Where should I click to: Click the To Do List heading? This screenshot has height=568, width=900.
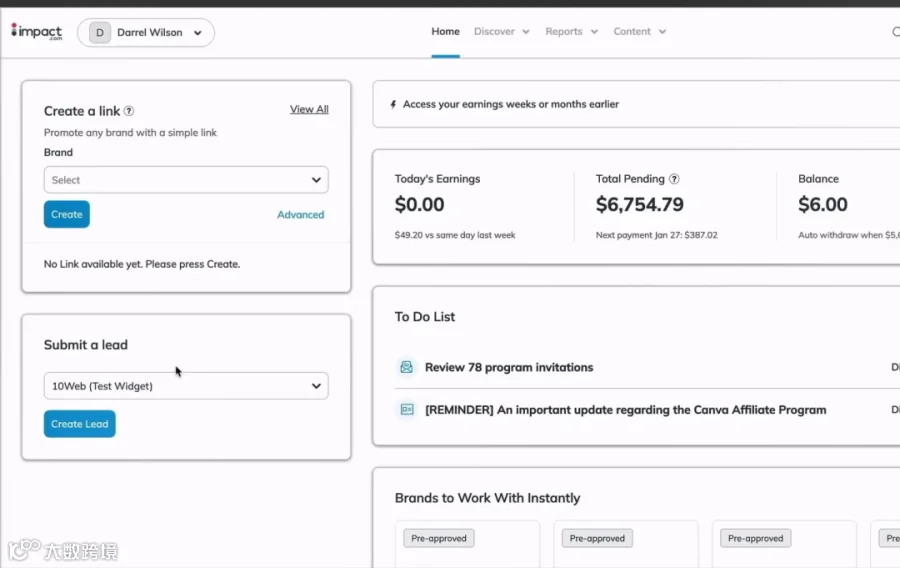(424, 317)
